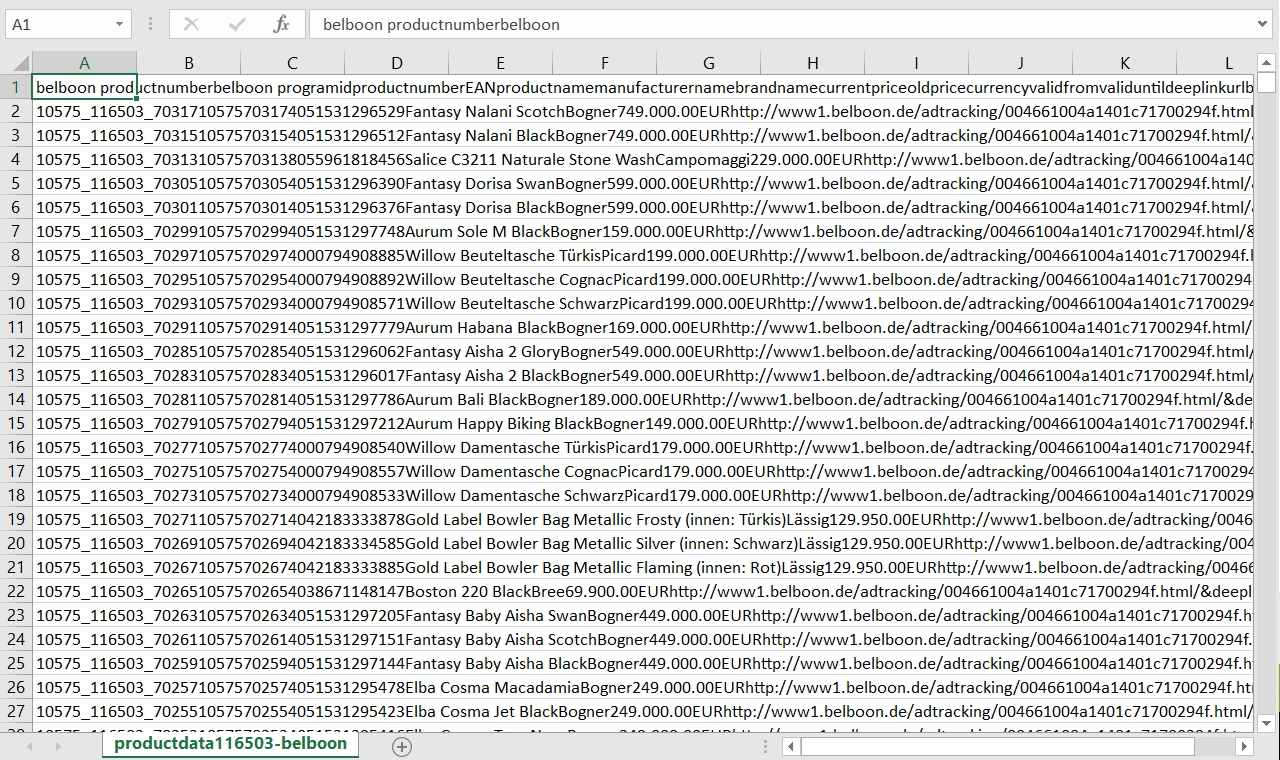The width and height of the screenshot is (1280, 760).
Task: Click cell with Fantasy Aisha 2 Glory
Action: pos(84,351)
